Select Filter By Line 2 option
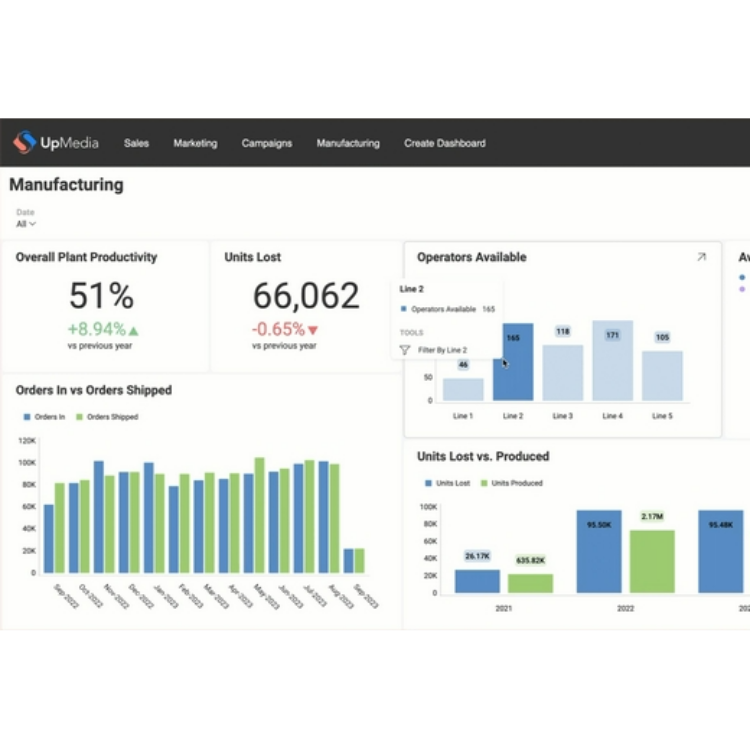Screen dimensions: 750x750 (x=442, y=351)
